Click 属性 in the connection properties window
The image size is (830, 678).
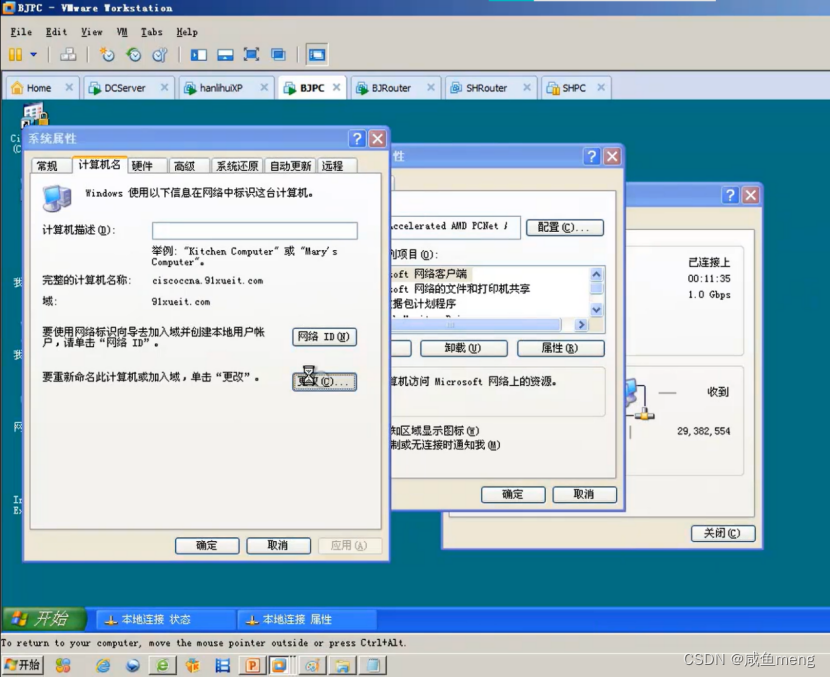point(561,348)
